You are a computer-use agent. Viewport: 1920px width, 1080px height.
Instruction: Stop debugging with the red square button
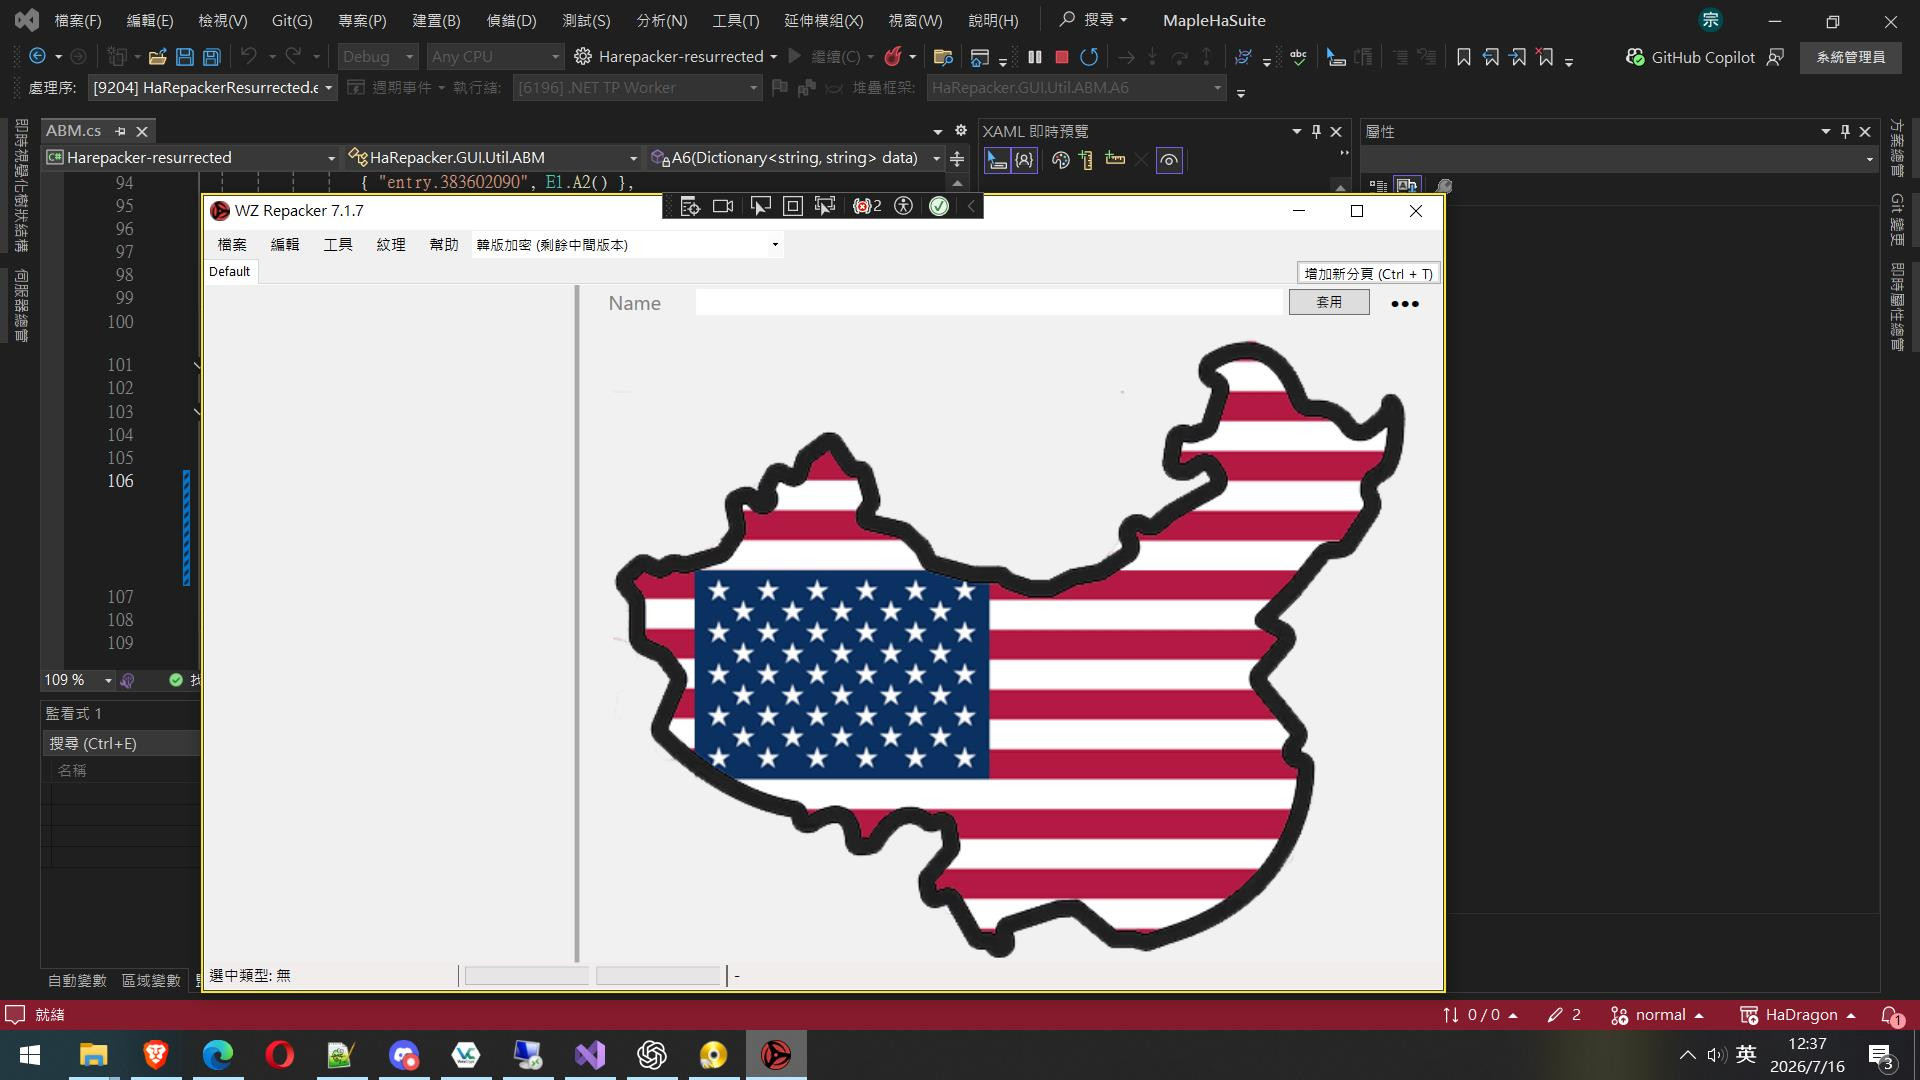tap(1062, 57)
